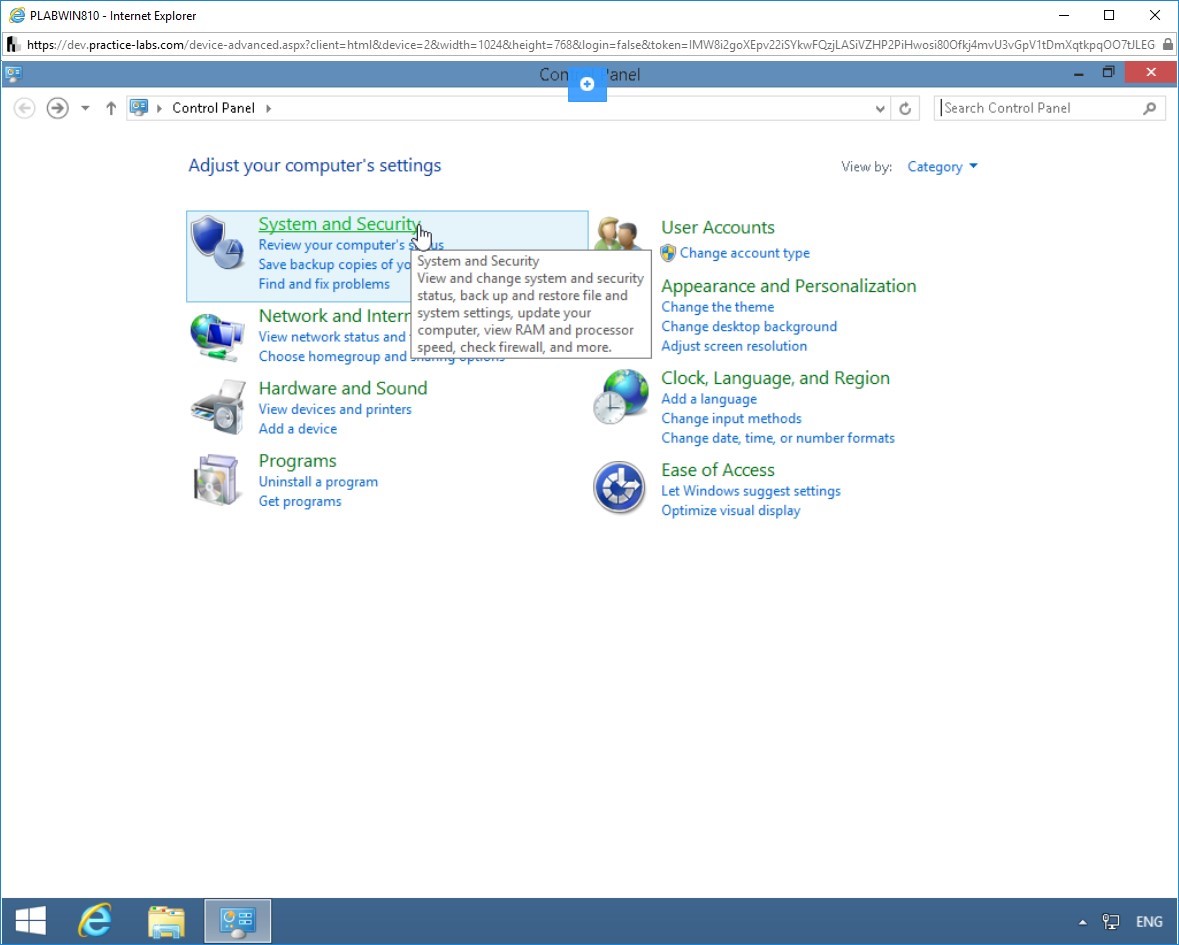Image resolution: width=1179 pixels, height=945 pixels.
Task: Click the Control Panel taskbar button
Action: point(238,922)
